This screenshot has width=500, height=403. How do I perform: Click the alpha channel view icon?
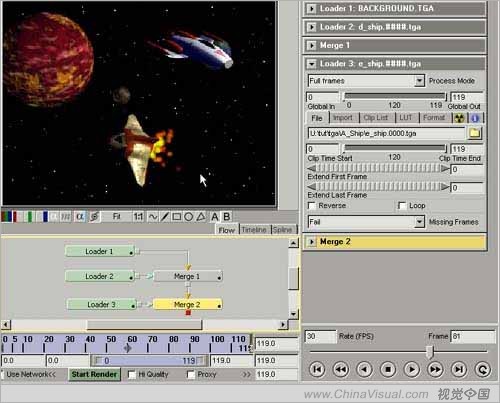[80, 217]
